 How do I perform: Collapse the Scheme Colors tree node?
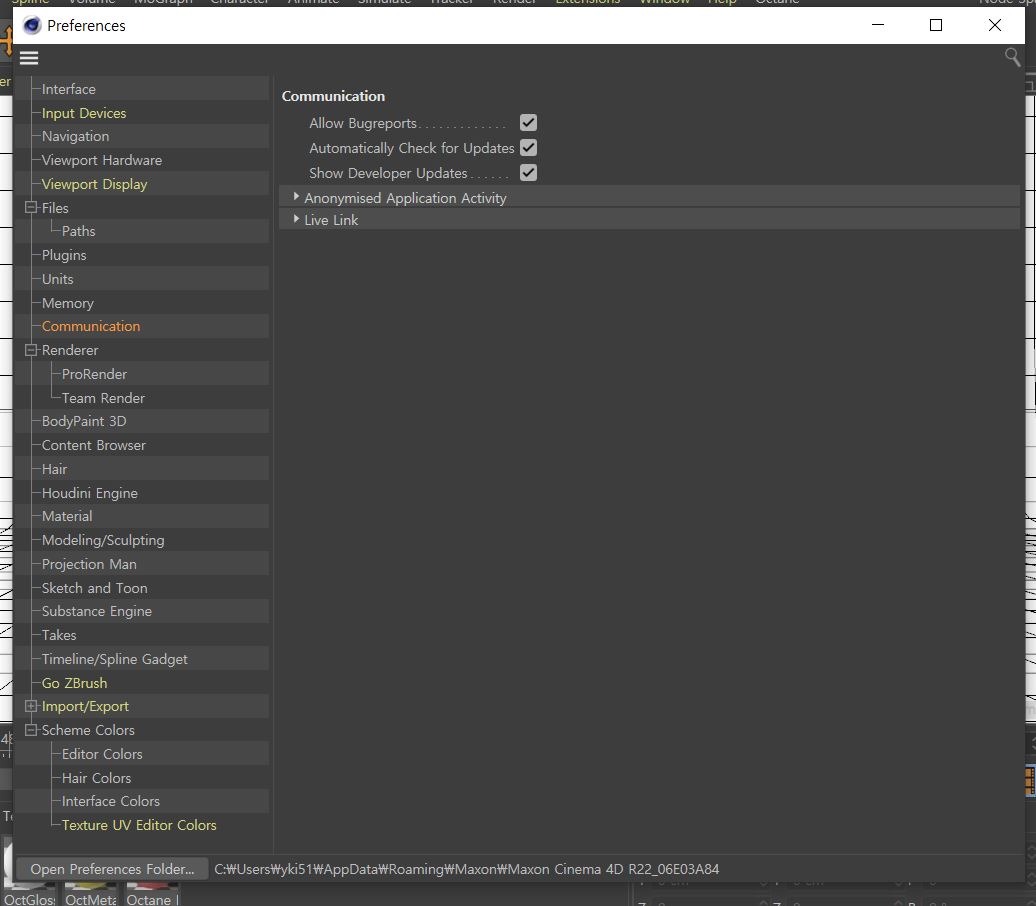point(31,730)
